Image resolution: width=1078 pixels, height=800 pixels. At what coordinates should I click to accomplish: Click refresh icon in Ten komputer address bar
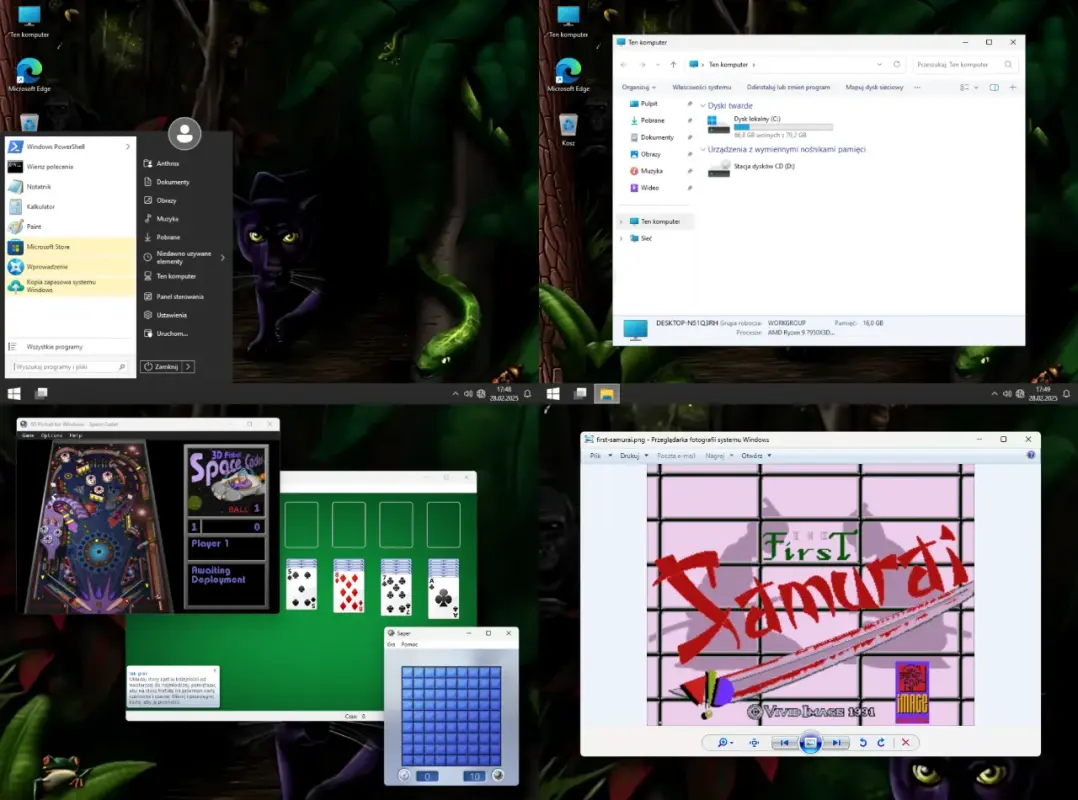(896, 64)
